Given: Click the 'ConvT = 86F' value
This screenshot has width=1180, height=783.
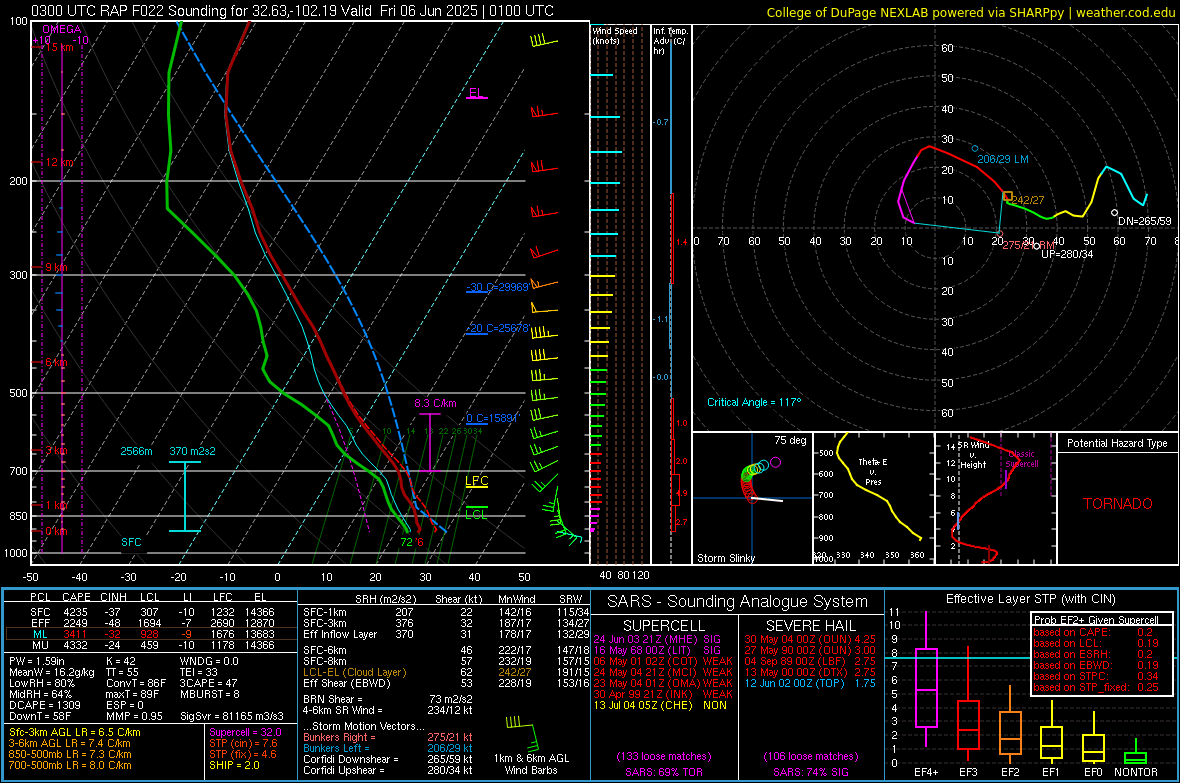Looking at the screenshot, I should [135, 684].
